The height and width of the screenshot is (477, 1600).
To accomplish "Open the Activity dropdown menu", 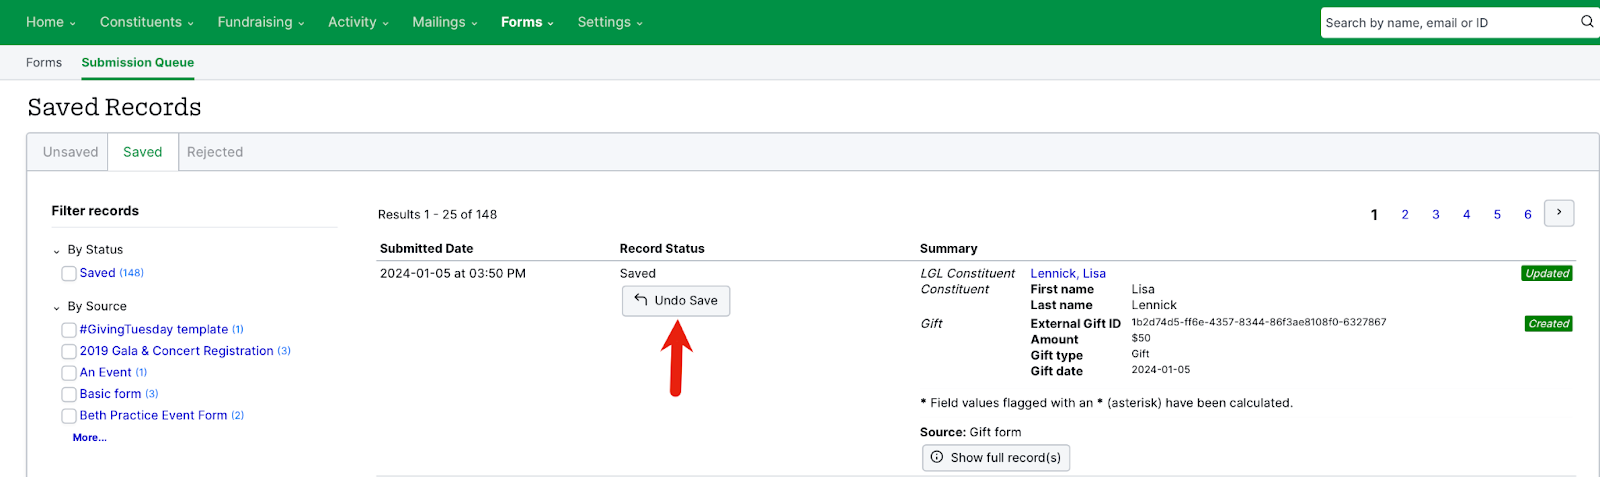I will 358,22.
